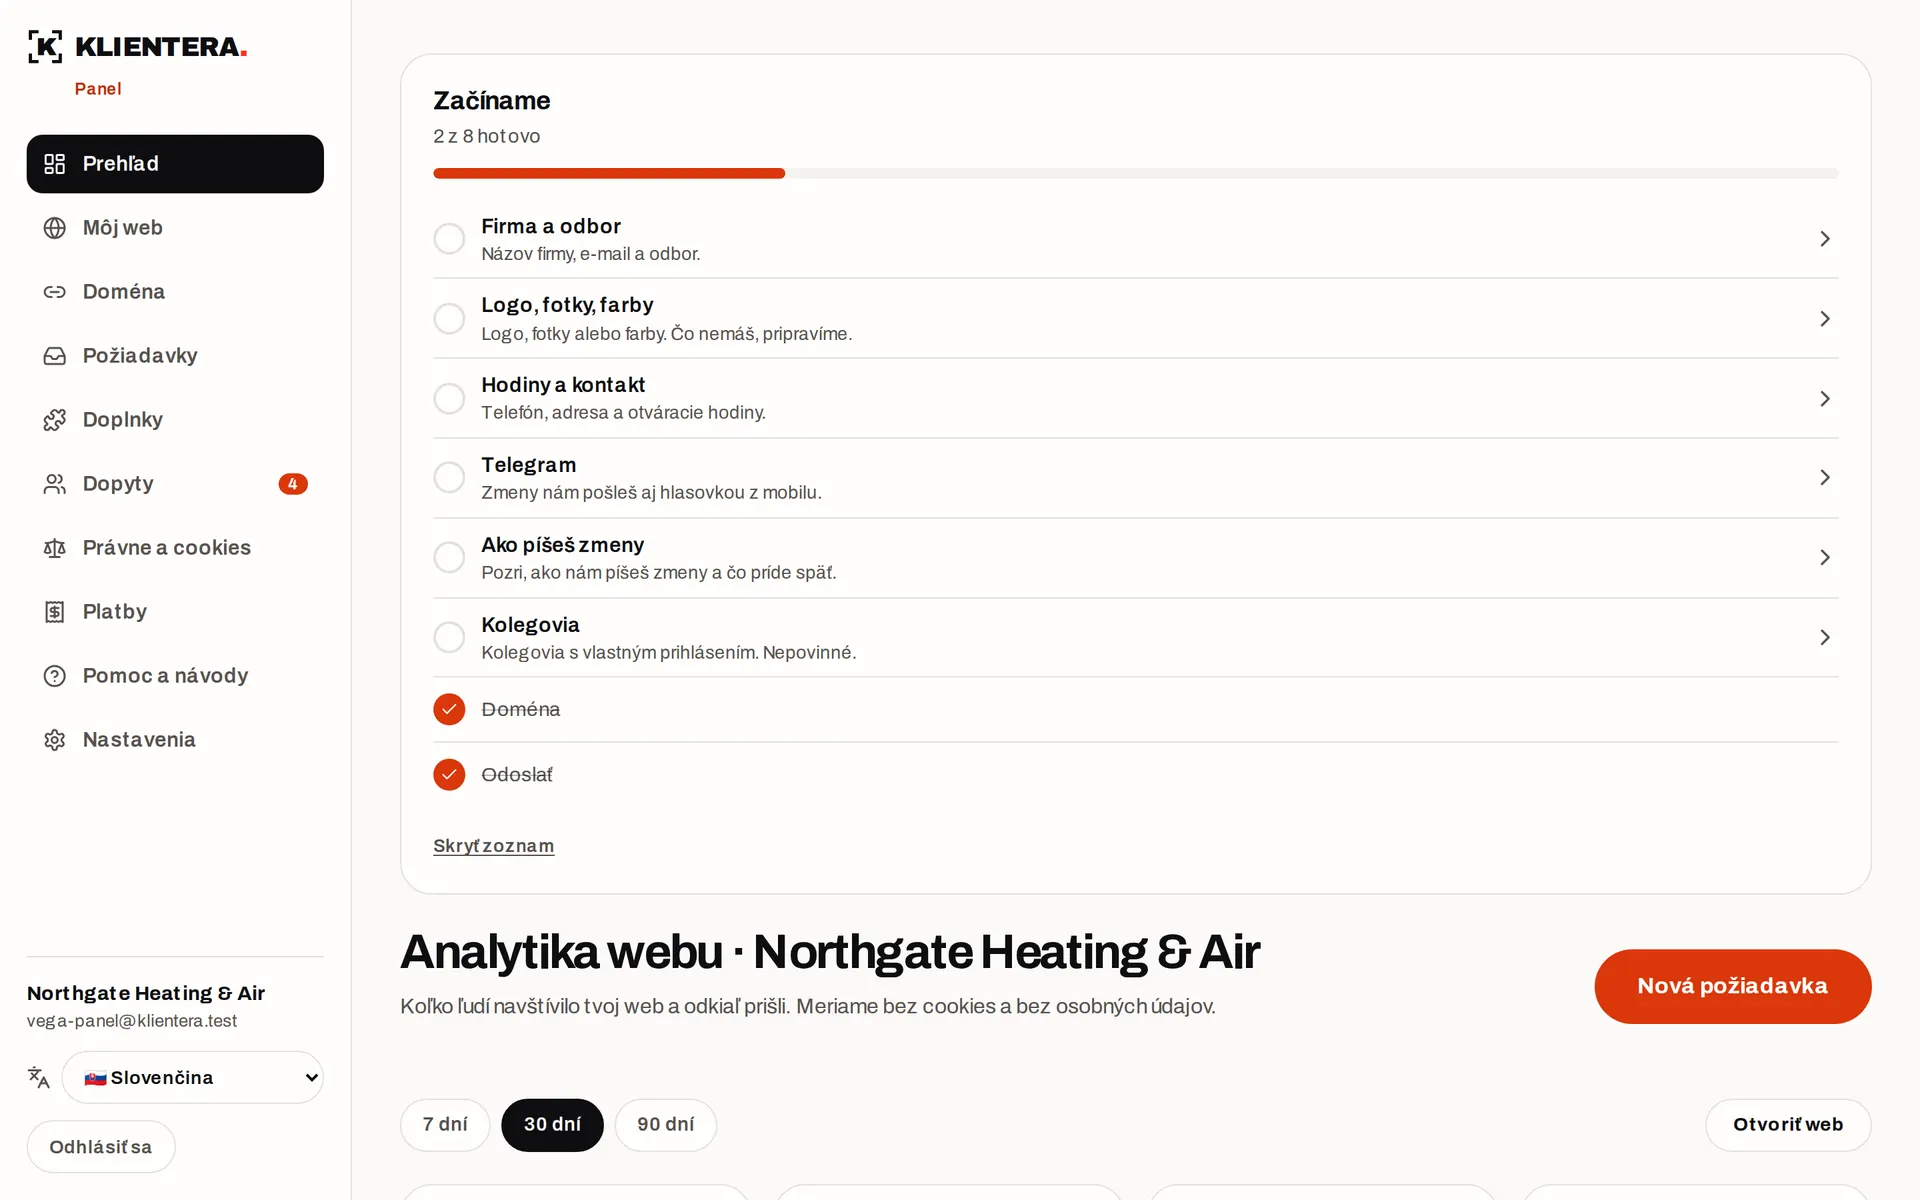Click the vega-panel@klientera.test email text
Viewport: 1920px width, 1200px height.
point(132,1021)
